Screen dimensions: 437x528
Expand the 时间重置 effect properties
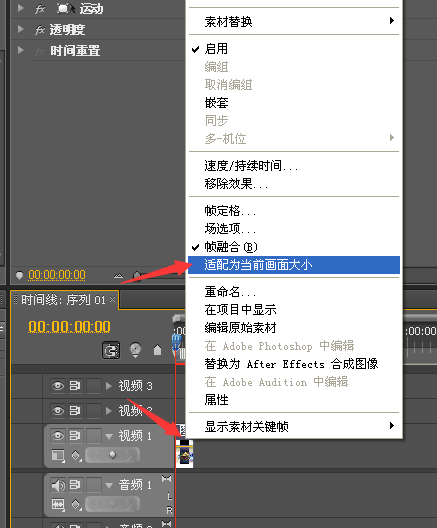tap(21, 50)
